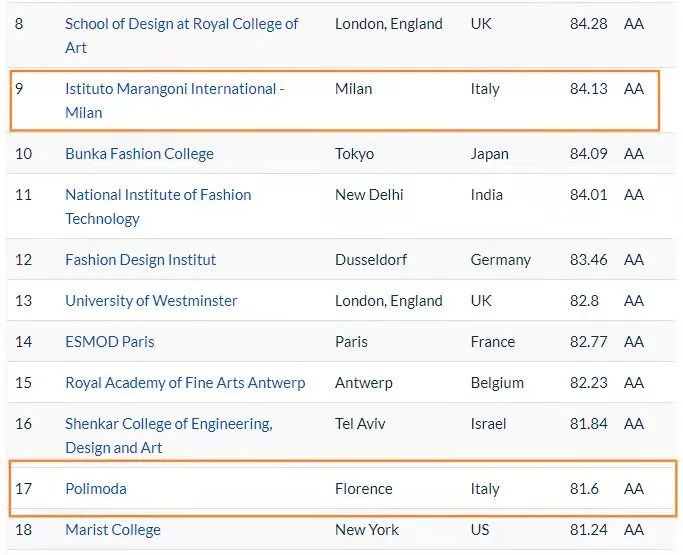The image size is (683, 555).
Task: Select the Belgium country cell
Action: pyautogui.click(x=497, y=383)
